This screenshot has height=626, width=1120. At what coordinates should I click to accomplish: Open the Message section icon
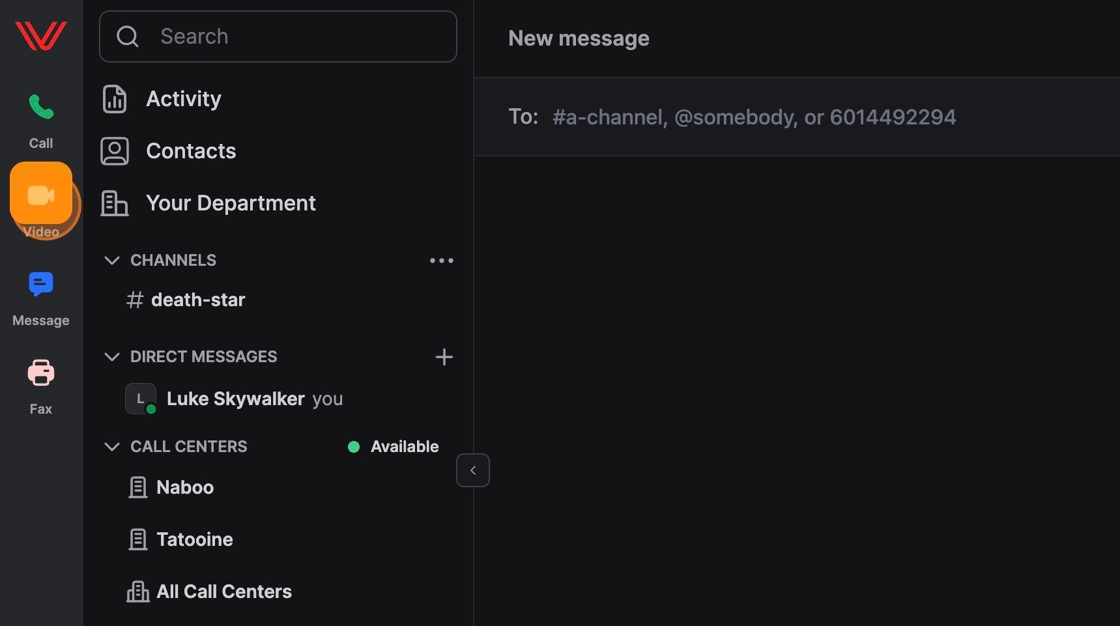point(41,285)
